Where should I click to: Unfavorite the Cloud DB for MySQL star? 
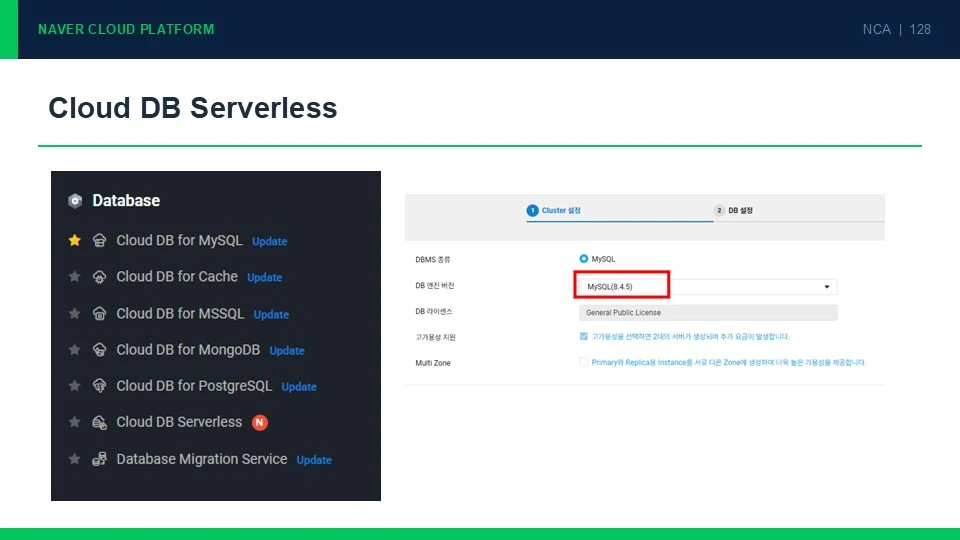tap(75, 241)
